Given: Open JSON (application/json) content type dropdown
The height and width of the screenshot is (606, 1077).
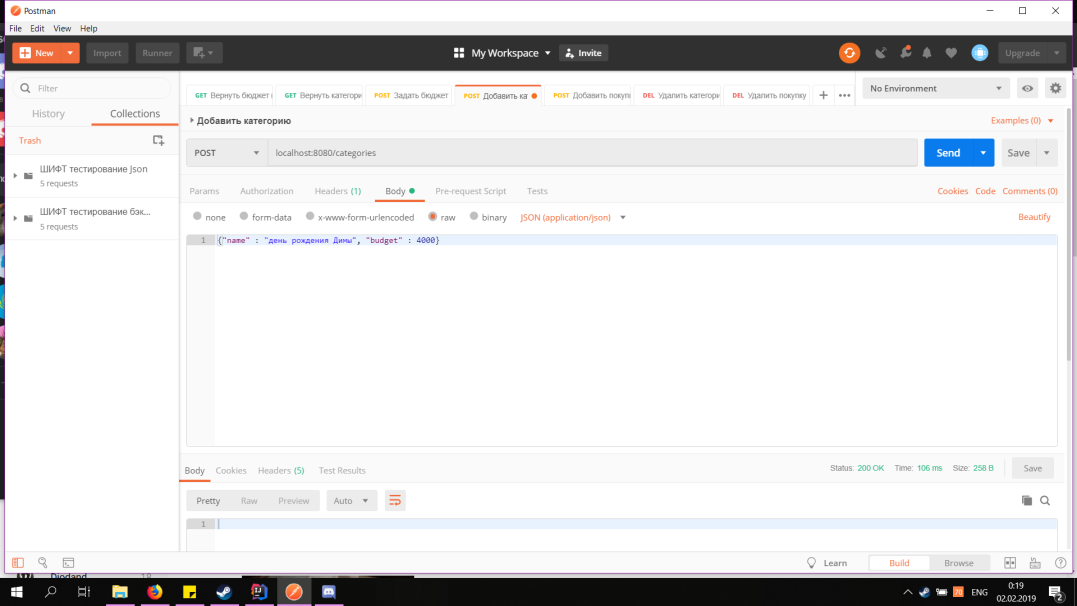Looking at the screenshot, I should (x=573, y=217).
